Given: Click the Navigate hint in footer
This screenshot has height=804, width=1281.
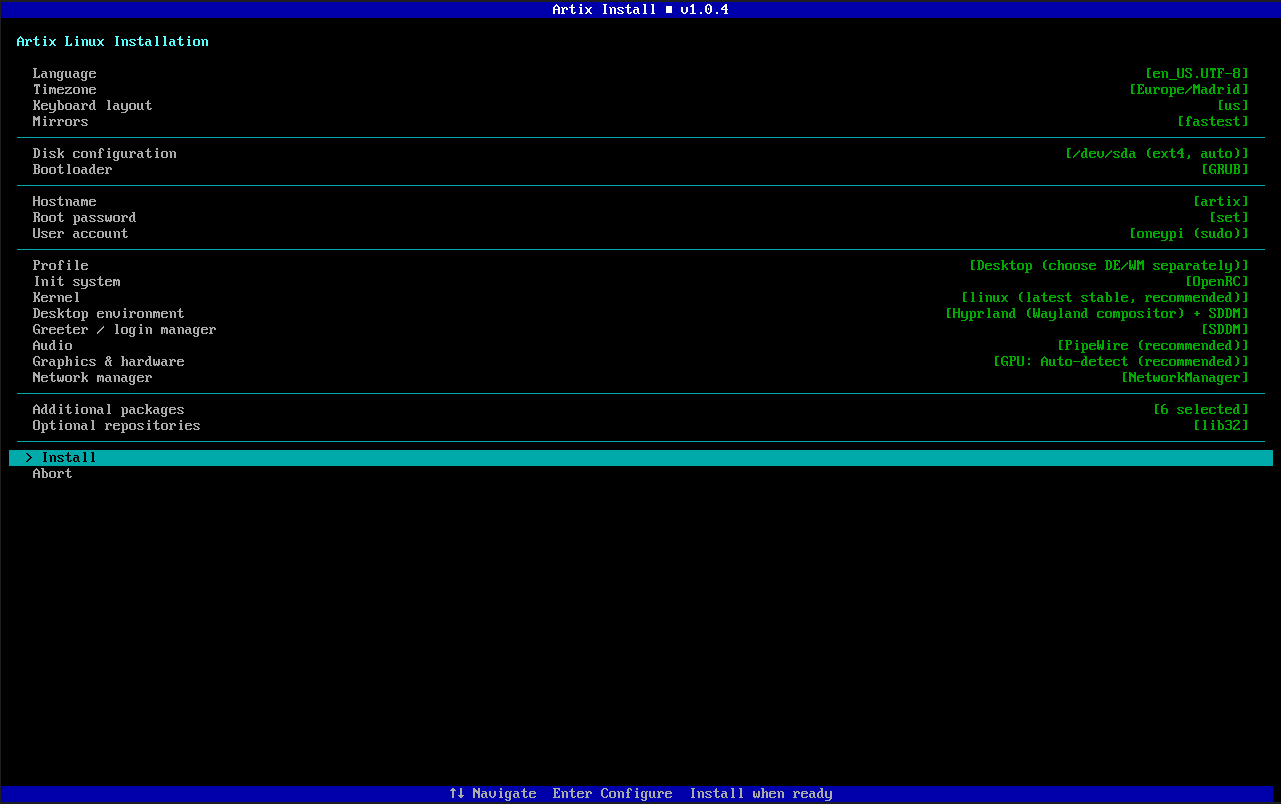Looking at the screenshot, I should pos(493,794).
